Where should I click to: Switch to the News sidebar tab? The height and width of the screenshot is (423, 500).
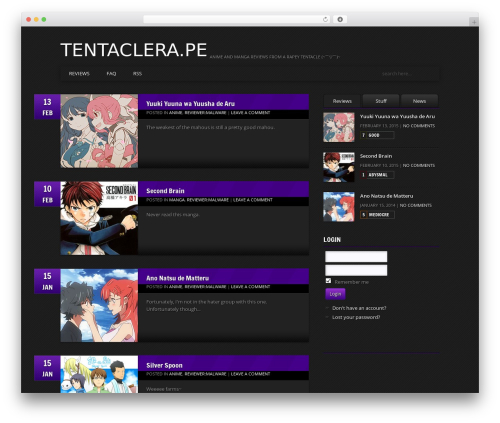419,101
